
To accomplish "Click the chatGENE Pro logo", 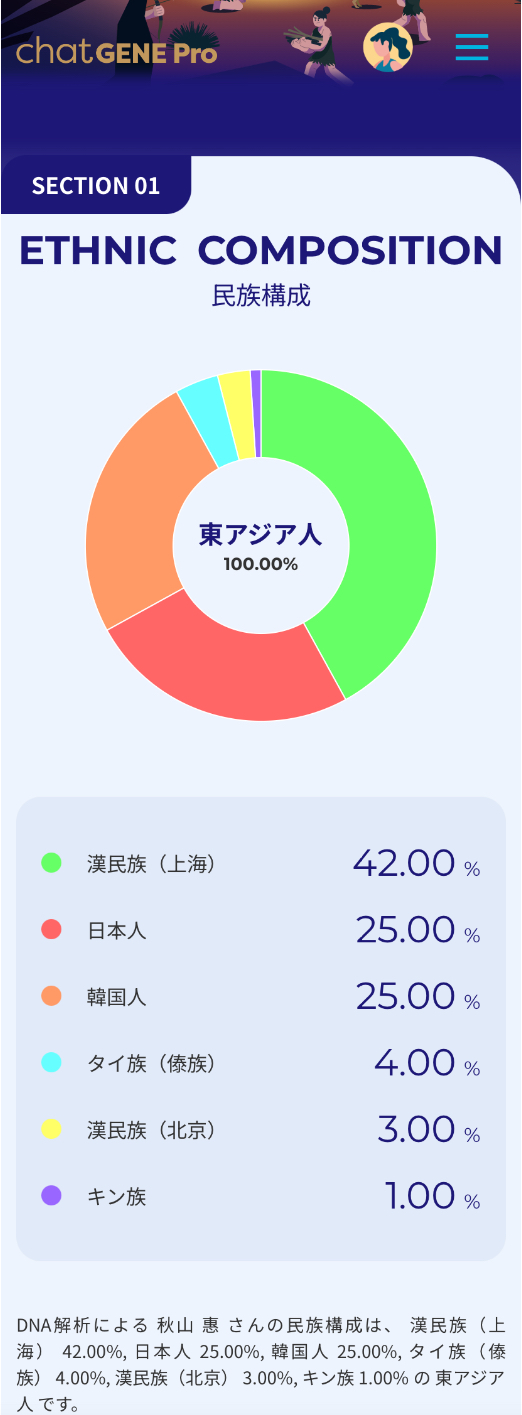I will coord(116,51).
